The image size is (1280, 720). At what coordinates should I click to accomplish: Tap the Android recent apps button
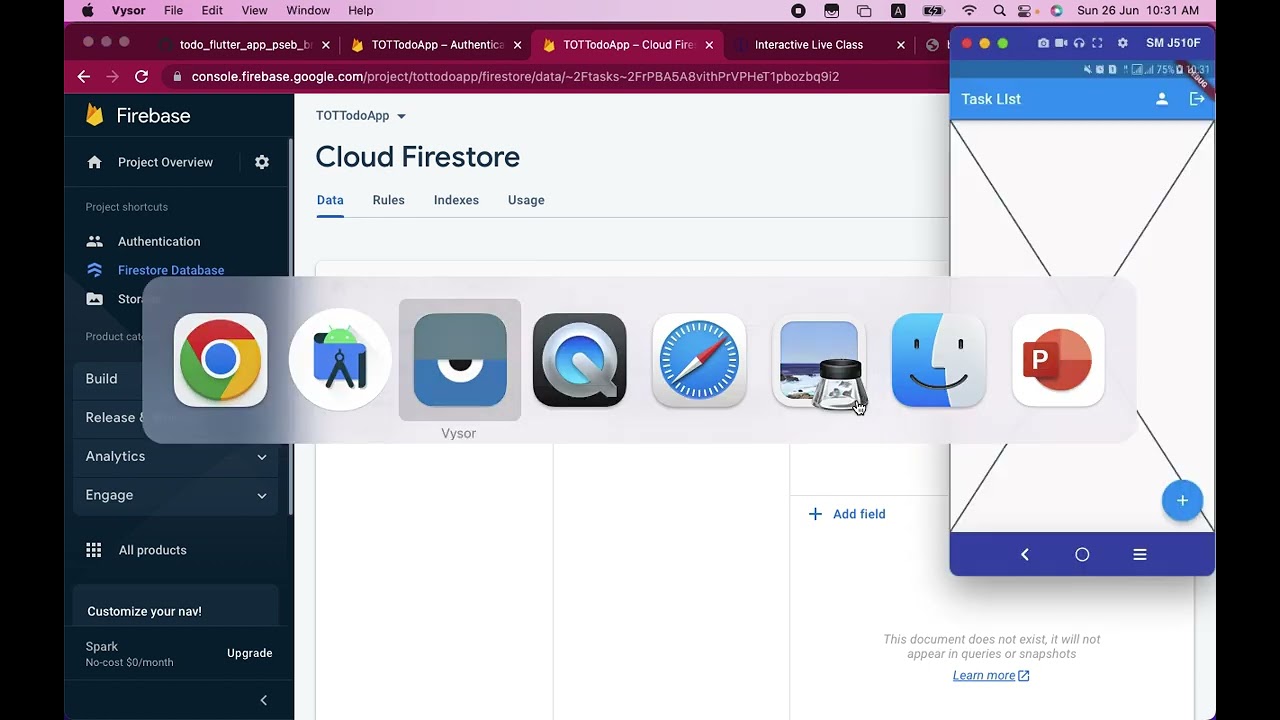tap(1139, 554)
